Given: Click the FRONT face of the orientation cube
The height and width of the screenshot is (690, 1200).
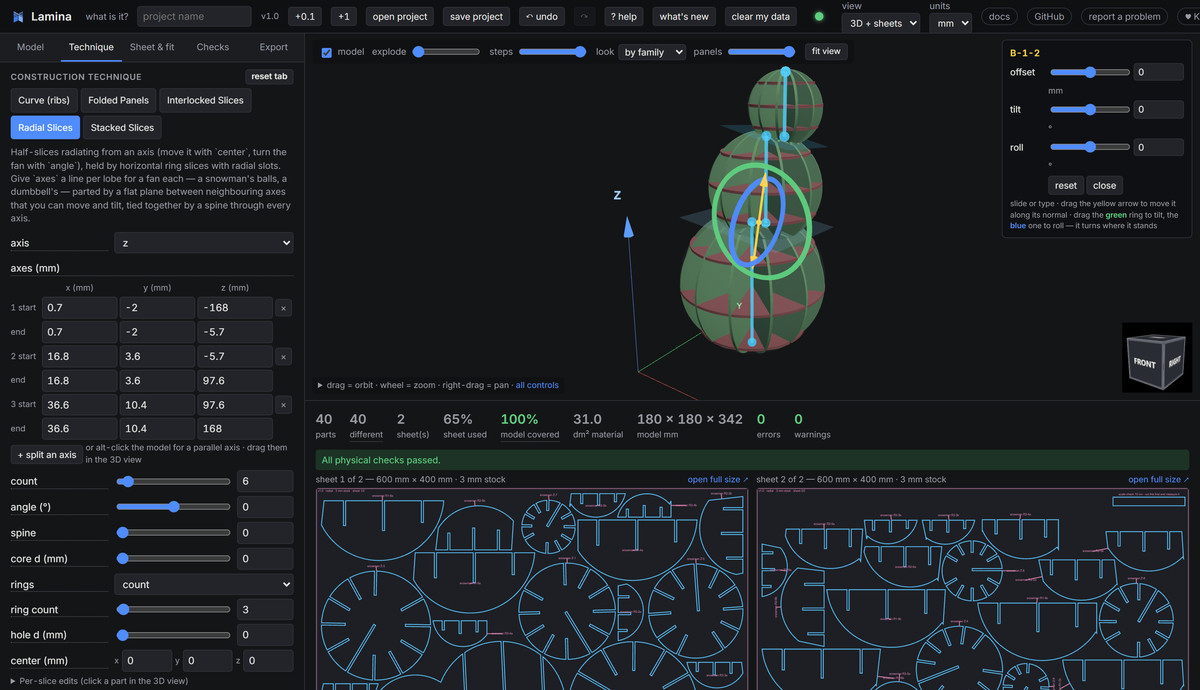Looking at the screenshot, I should tap(1144, 362).
